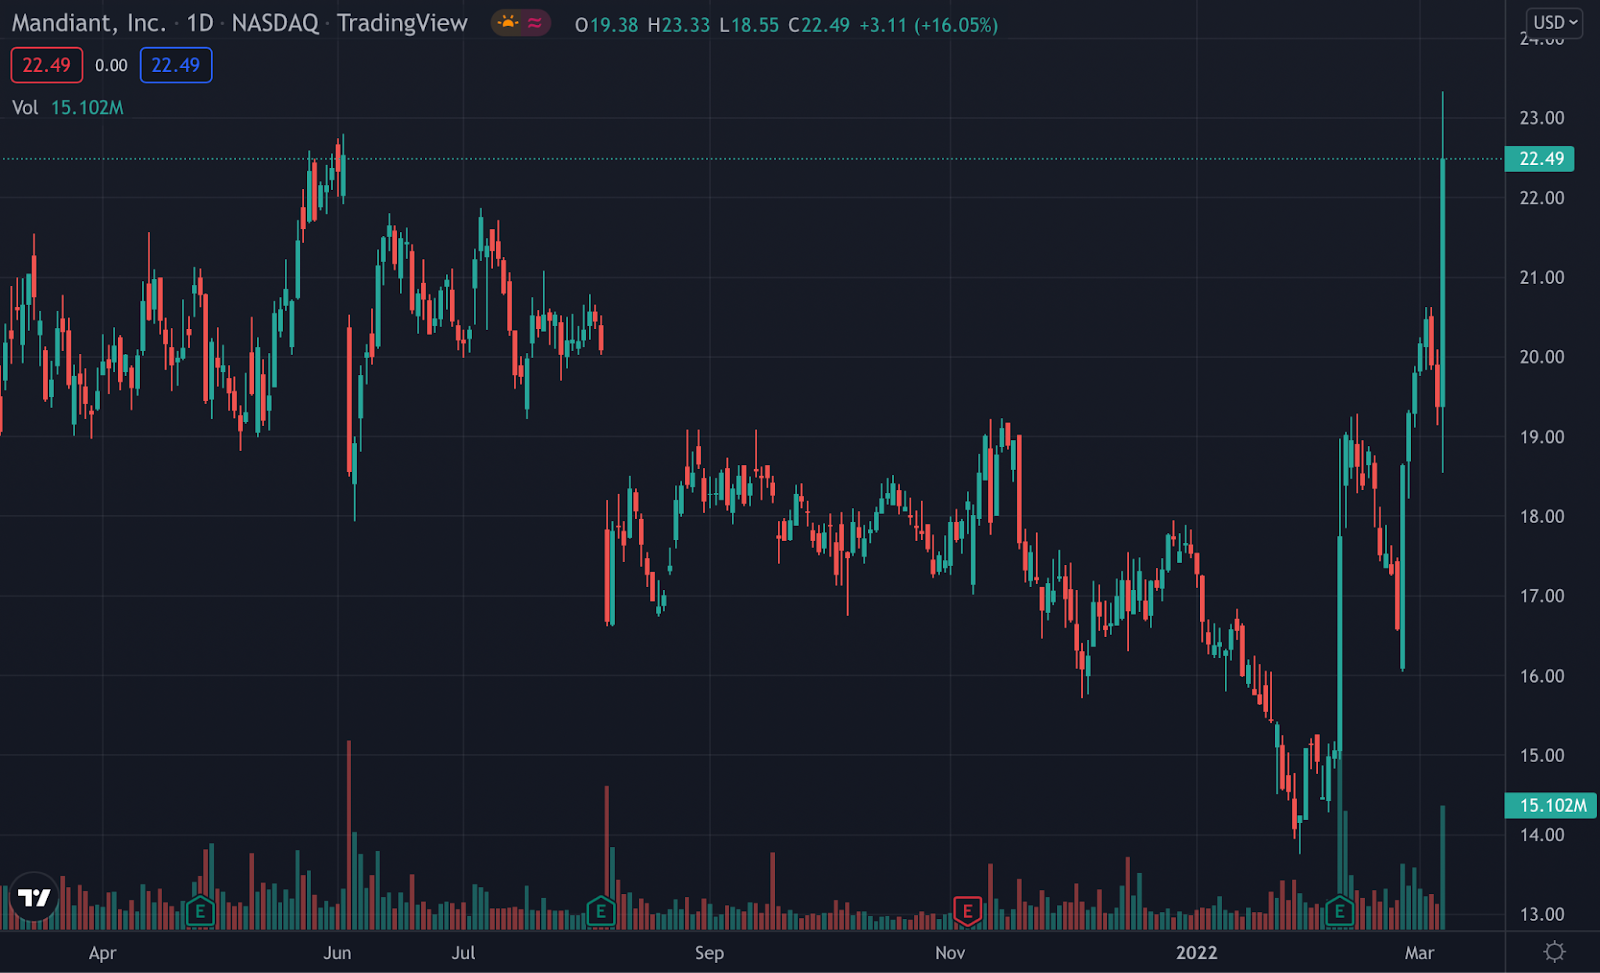Click the teal 15.102M volume axis label

1551,805
